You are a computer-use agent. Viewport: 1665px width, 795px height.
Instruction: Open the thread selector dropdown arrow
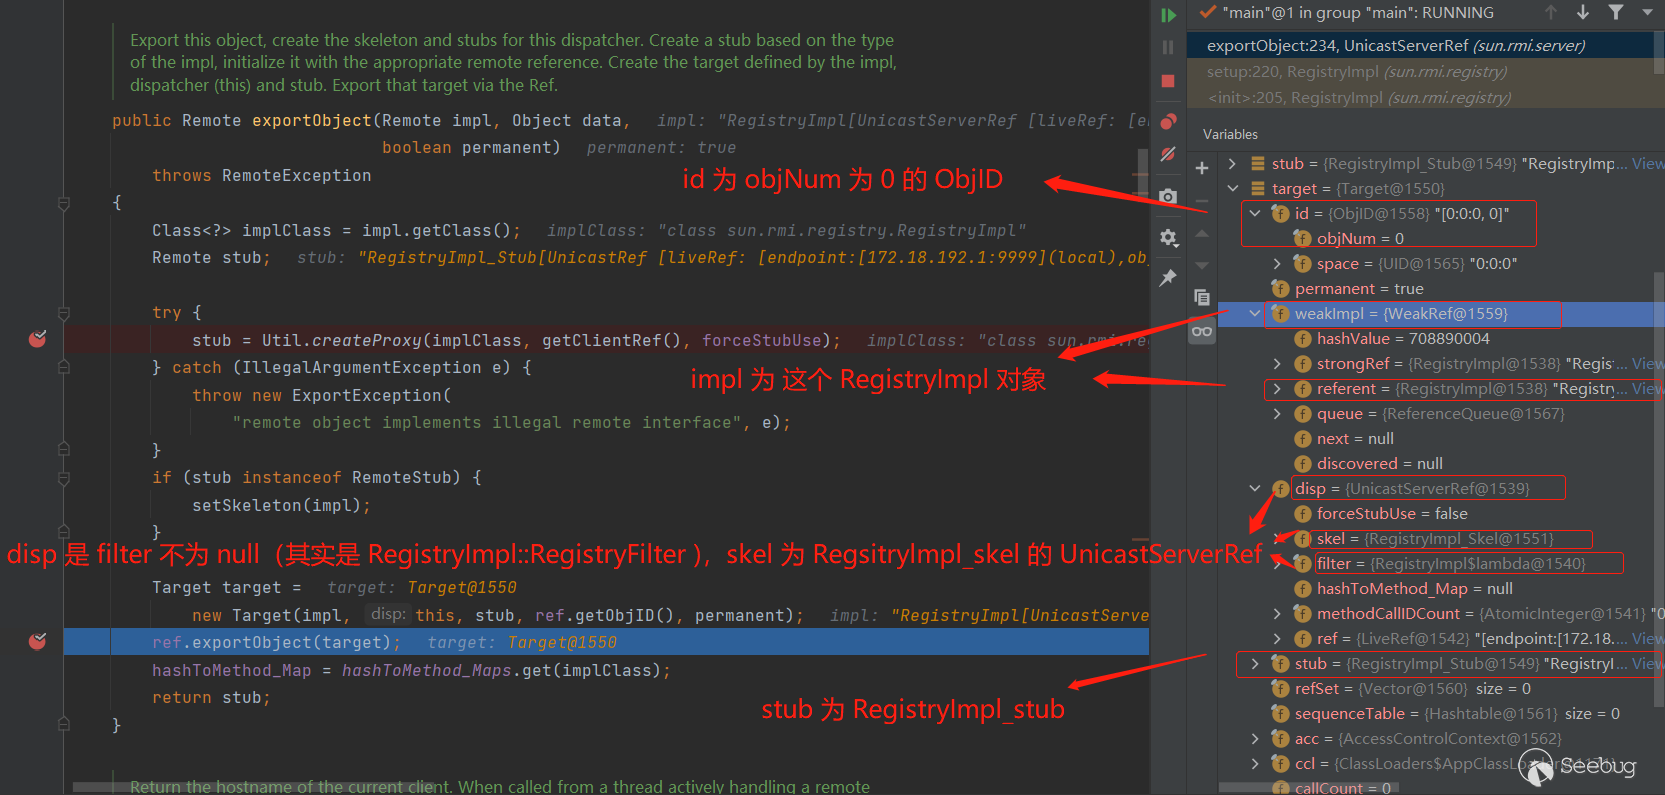(1647, 12)
